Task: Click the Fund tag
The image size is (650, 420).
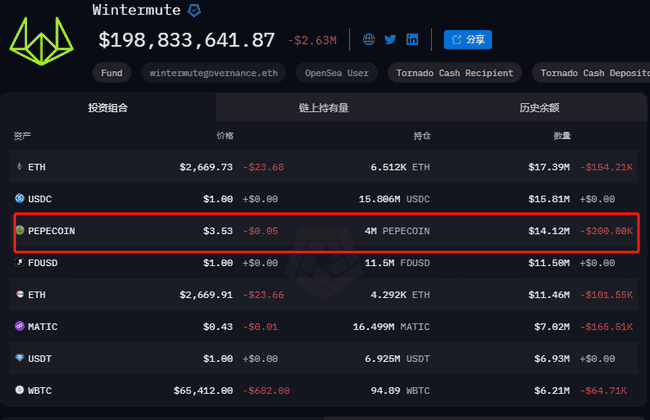Action: click(112, 73)
